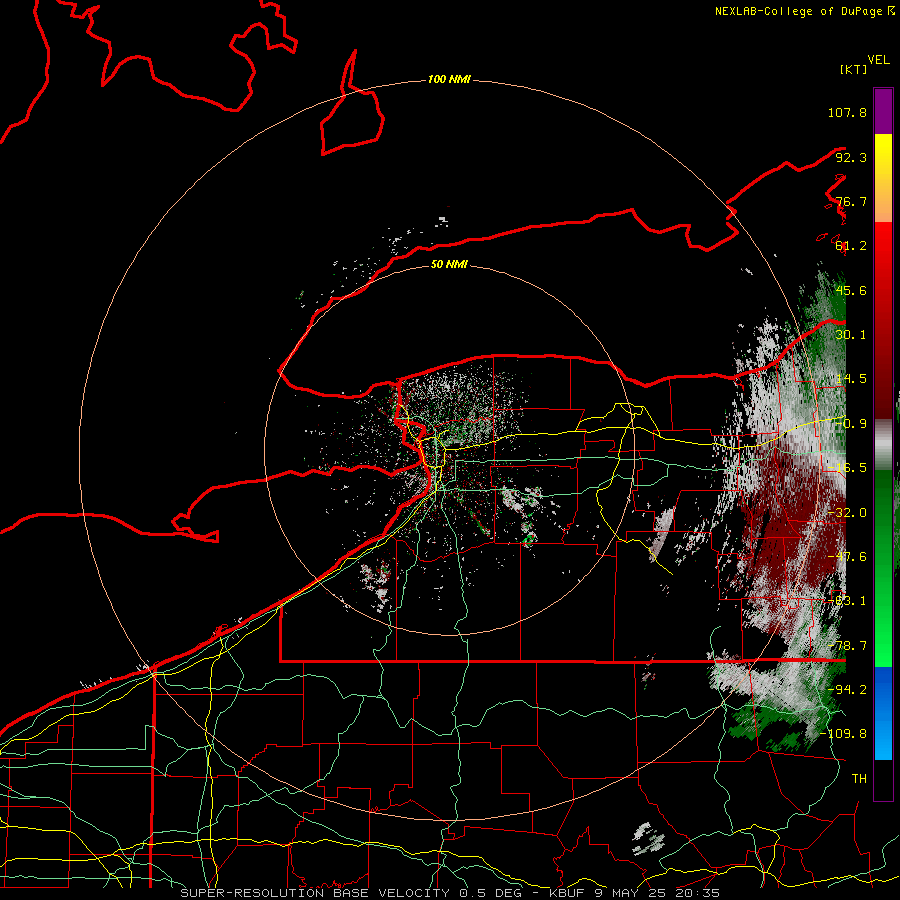Image resolution: width=900 pixels, height=900 pixels.
Task: Click the black TH segment of color bar
Action: tap(883, 780)
